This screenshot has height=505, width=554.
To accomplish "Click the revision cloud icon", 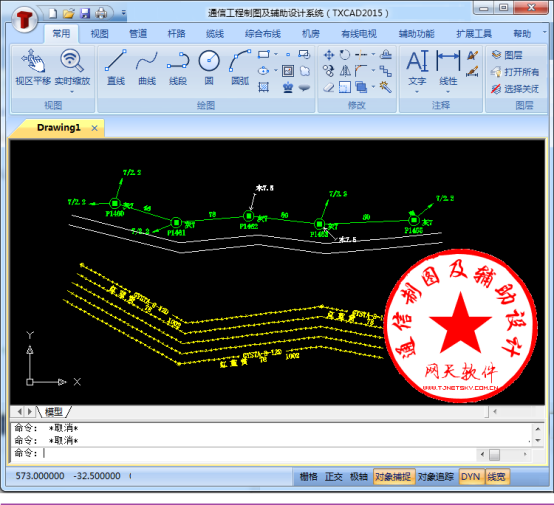I will tap(305, 71).
